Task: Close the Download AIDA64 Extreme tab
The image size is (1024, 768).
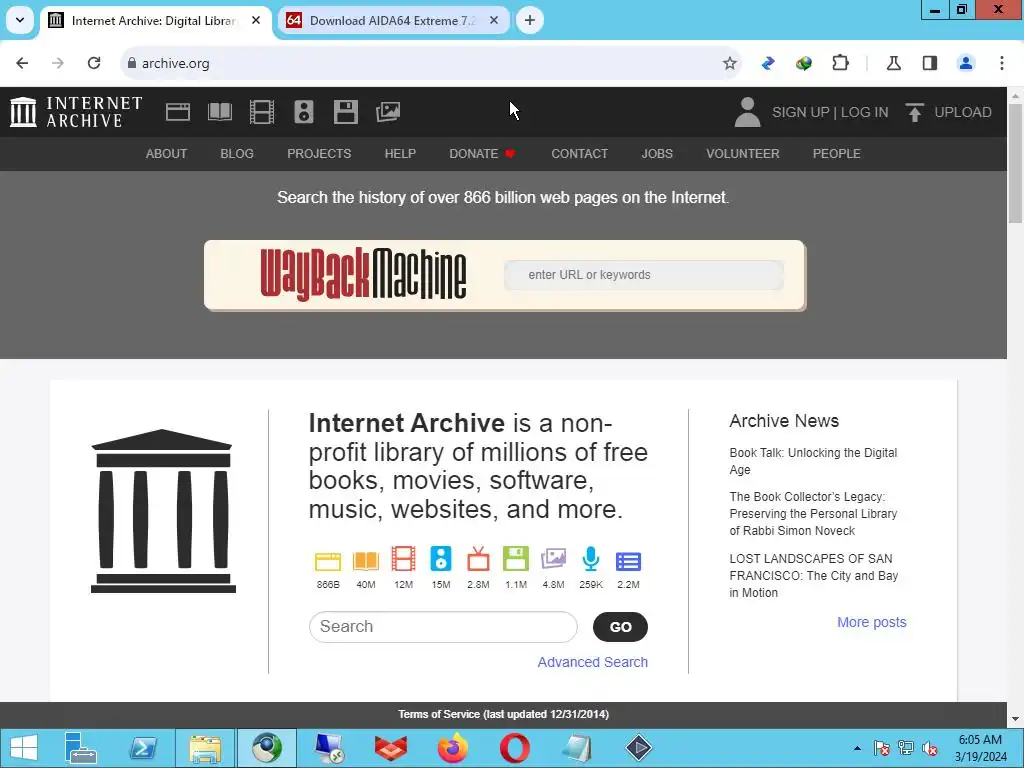Action: (494, 20)
